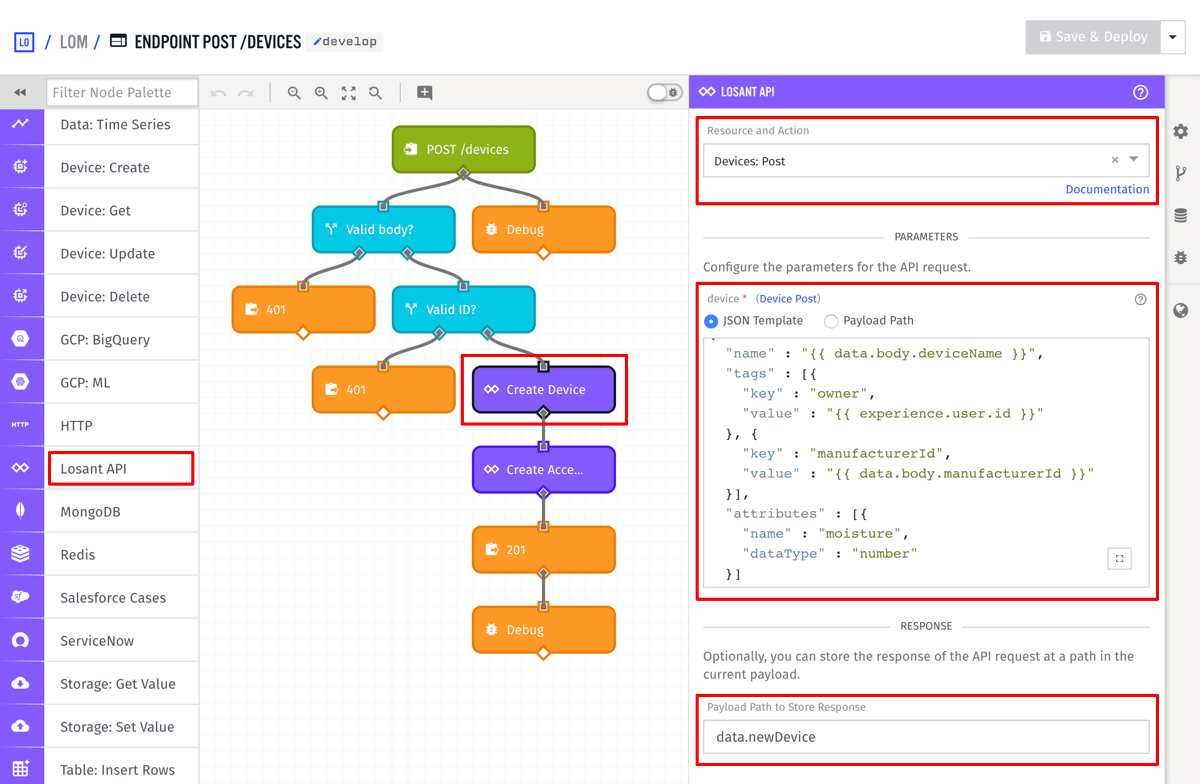The image size is (1200, 784).
Task: Zoom out the workflow canvas
Action: pos(294,93)
